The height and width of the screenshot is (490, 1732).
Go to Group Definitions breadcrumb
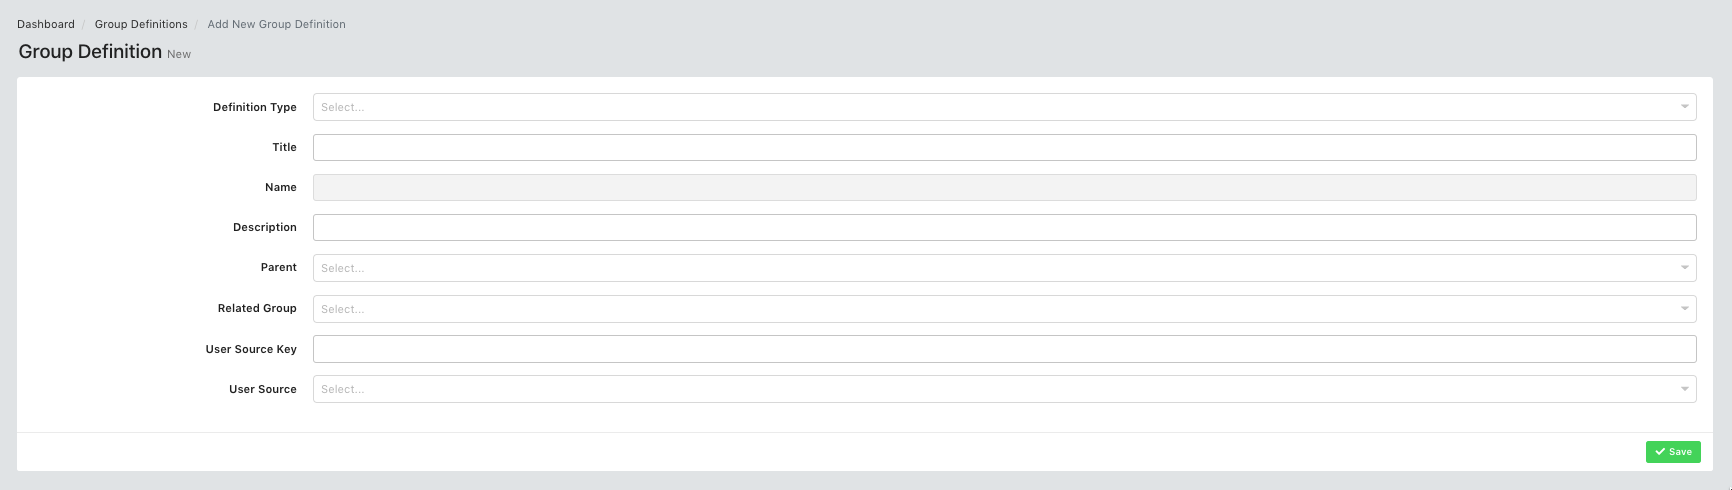point(141,24)
